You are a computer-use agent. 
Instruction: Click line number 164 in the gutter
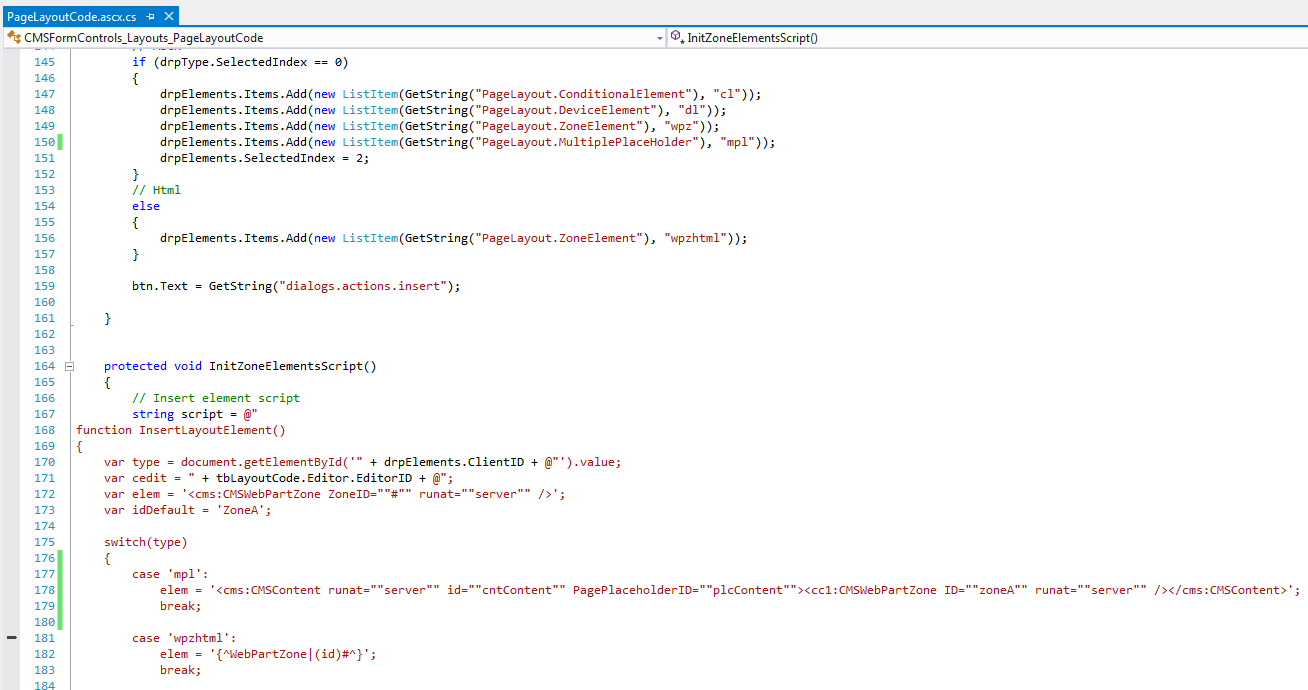tap(44, 366)
